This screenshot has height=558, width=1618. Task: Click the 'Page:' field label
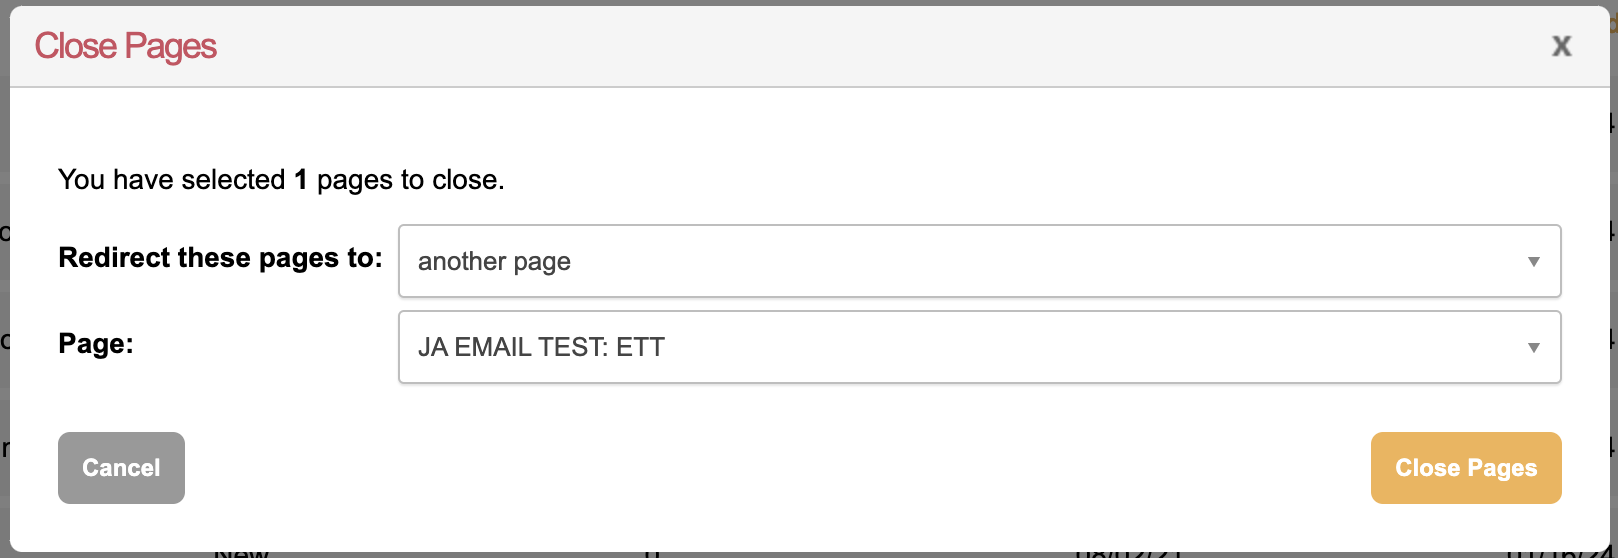click(96, 344)
